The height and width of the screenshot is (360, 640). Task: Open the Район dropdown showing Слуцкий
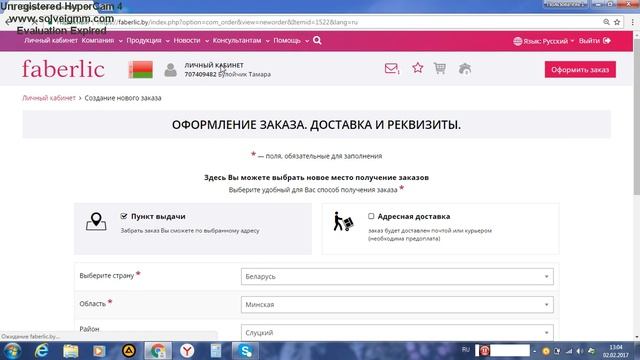(397, 332)
